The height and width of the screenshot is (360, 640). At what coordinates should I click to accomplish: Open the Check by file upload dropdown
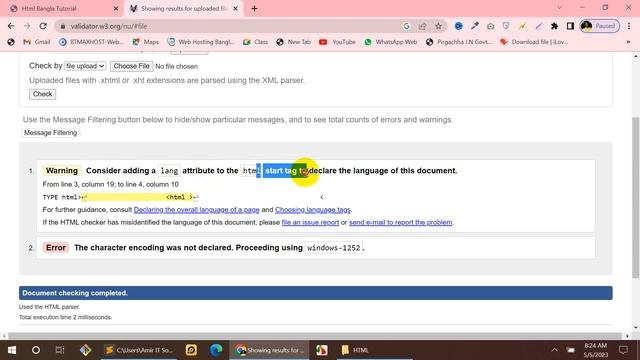click(x=85, y=66)
